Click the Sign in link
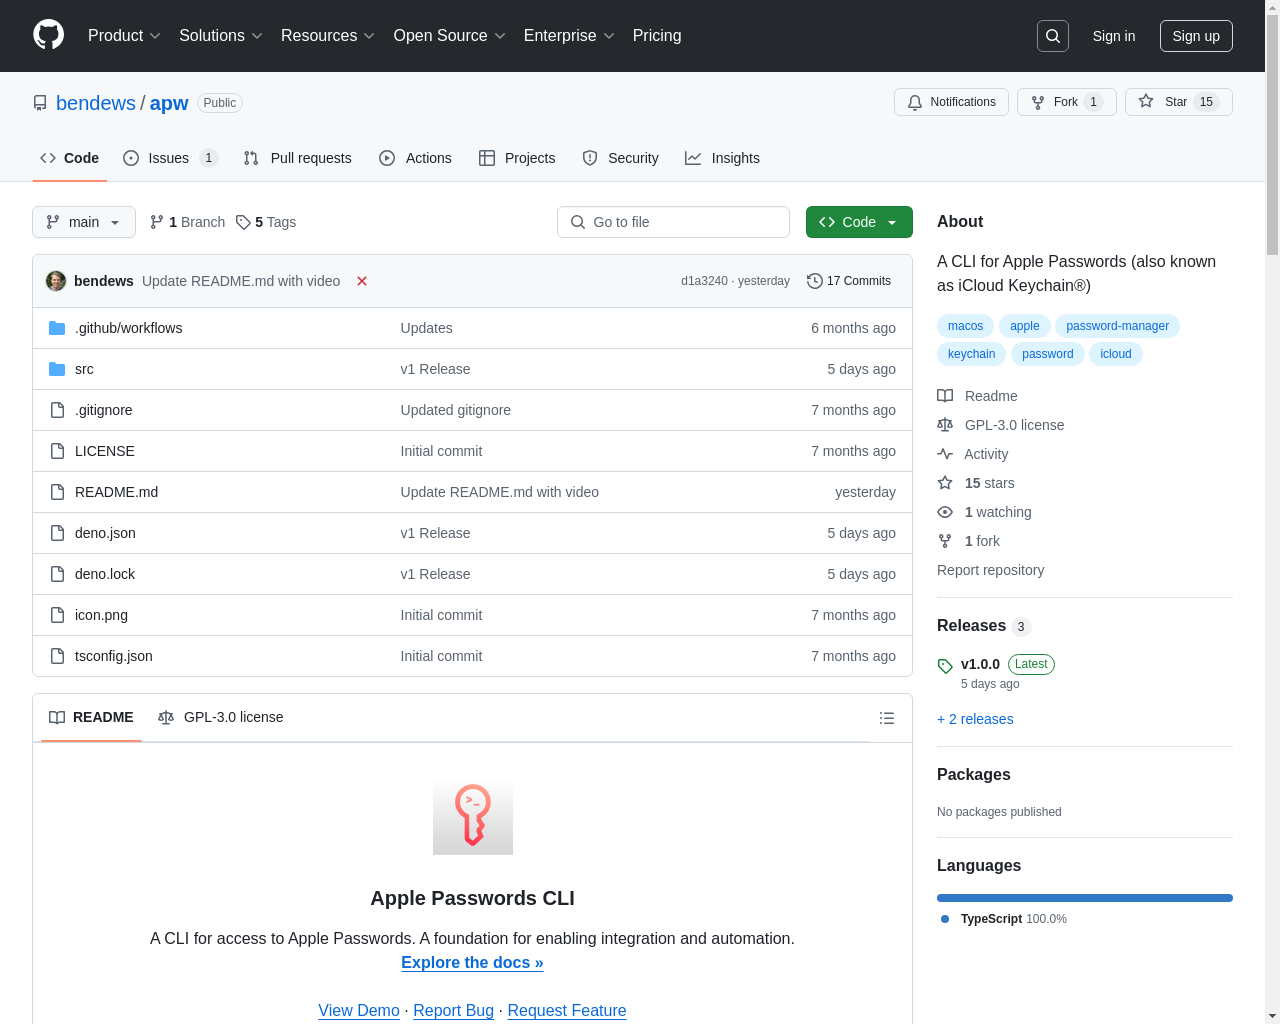 1114,36
